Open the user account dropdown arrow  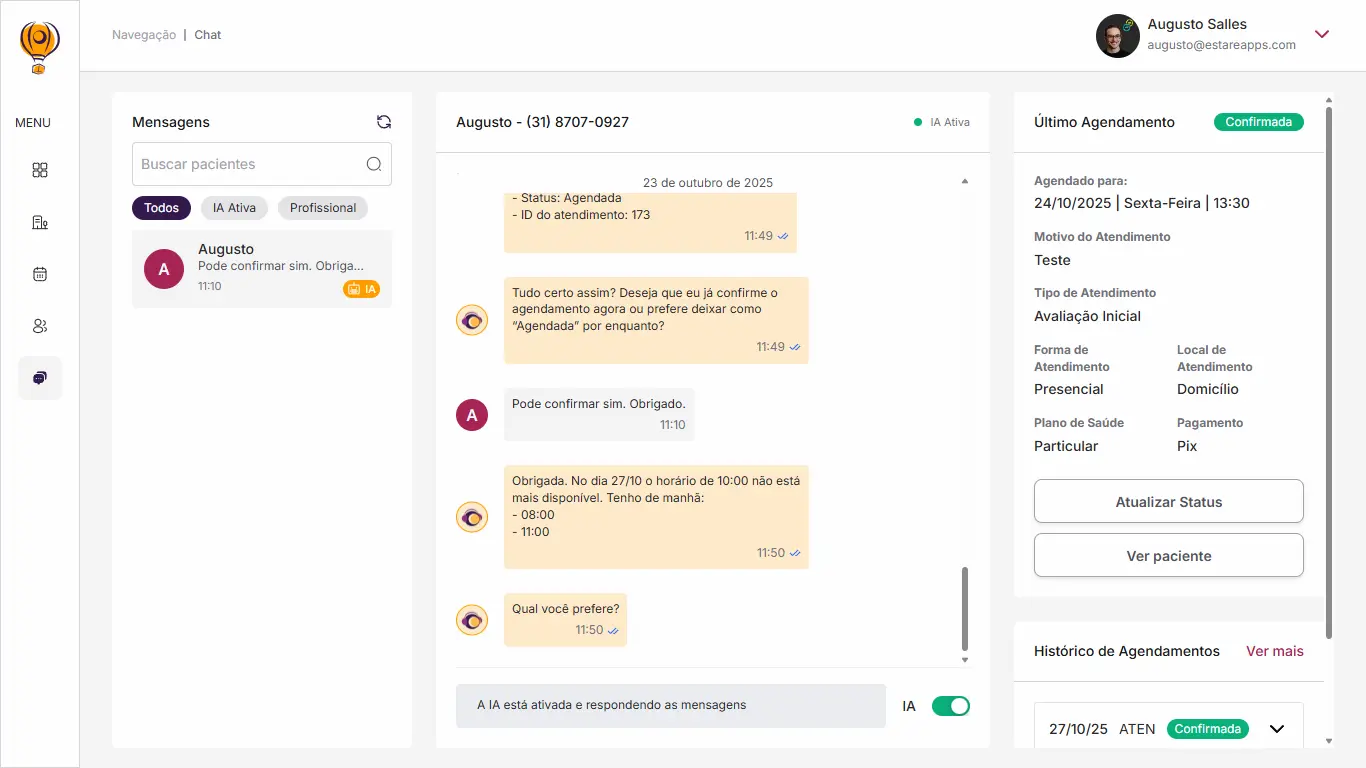click(x=1322, y=34)
